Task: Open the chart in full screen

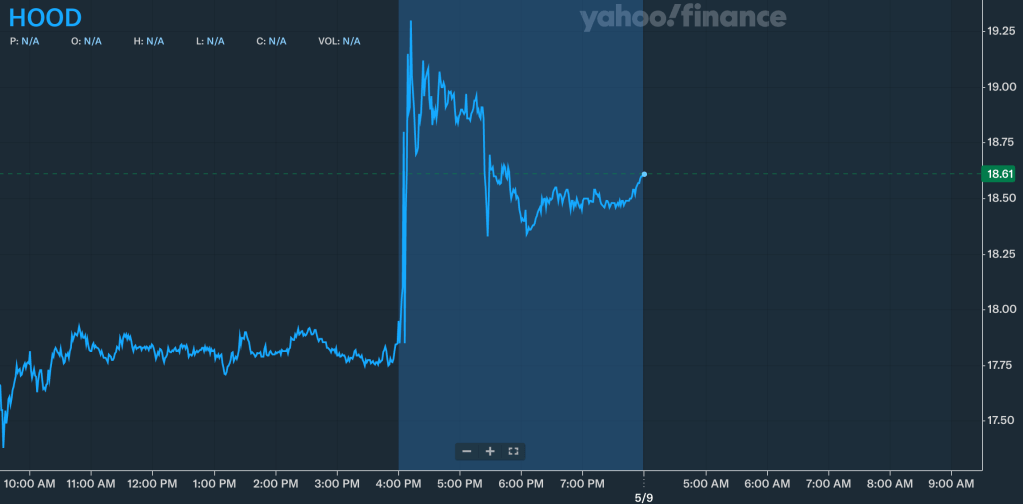Action: click(x=513, y=451)
